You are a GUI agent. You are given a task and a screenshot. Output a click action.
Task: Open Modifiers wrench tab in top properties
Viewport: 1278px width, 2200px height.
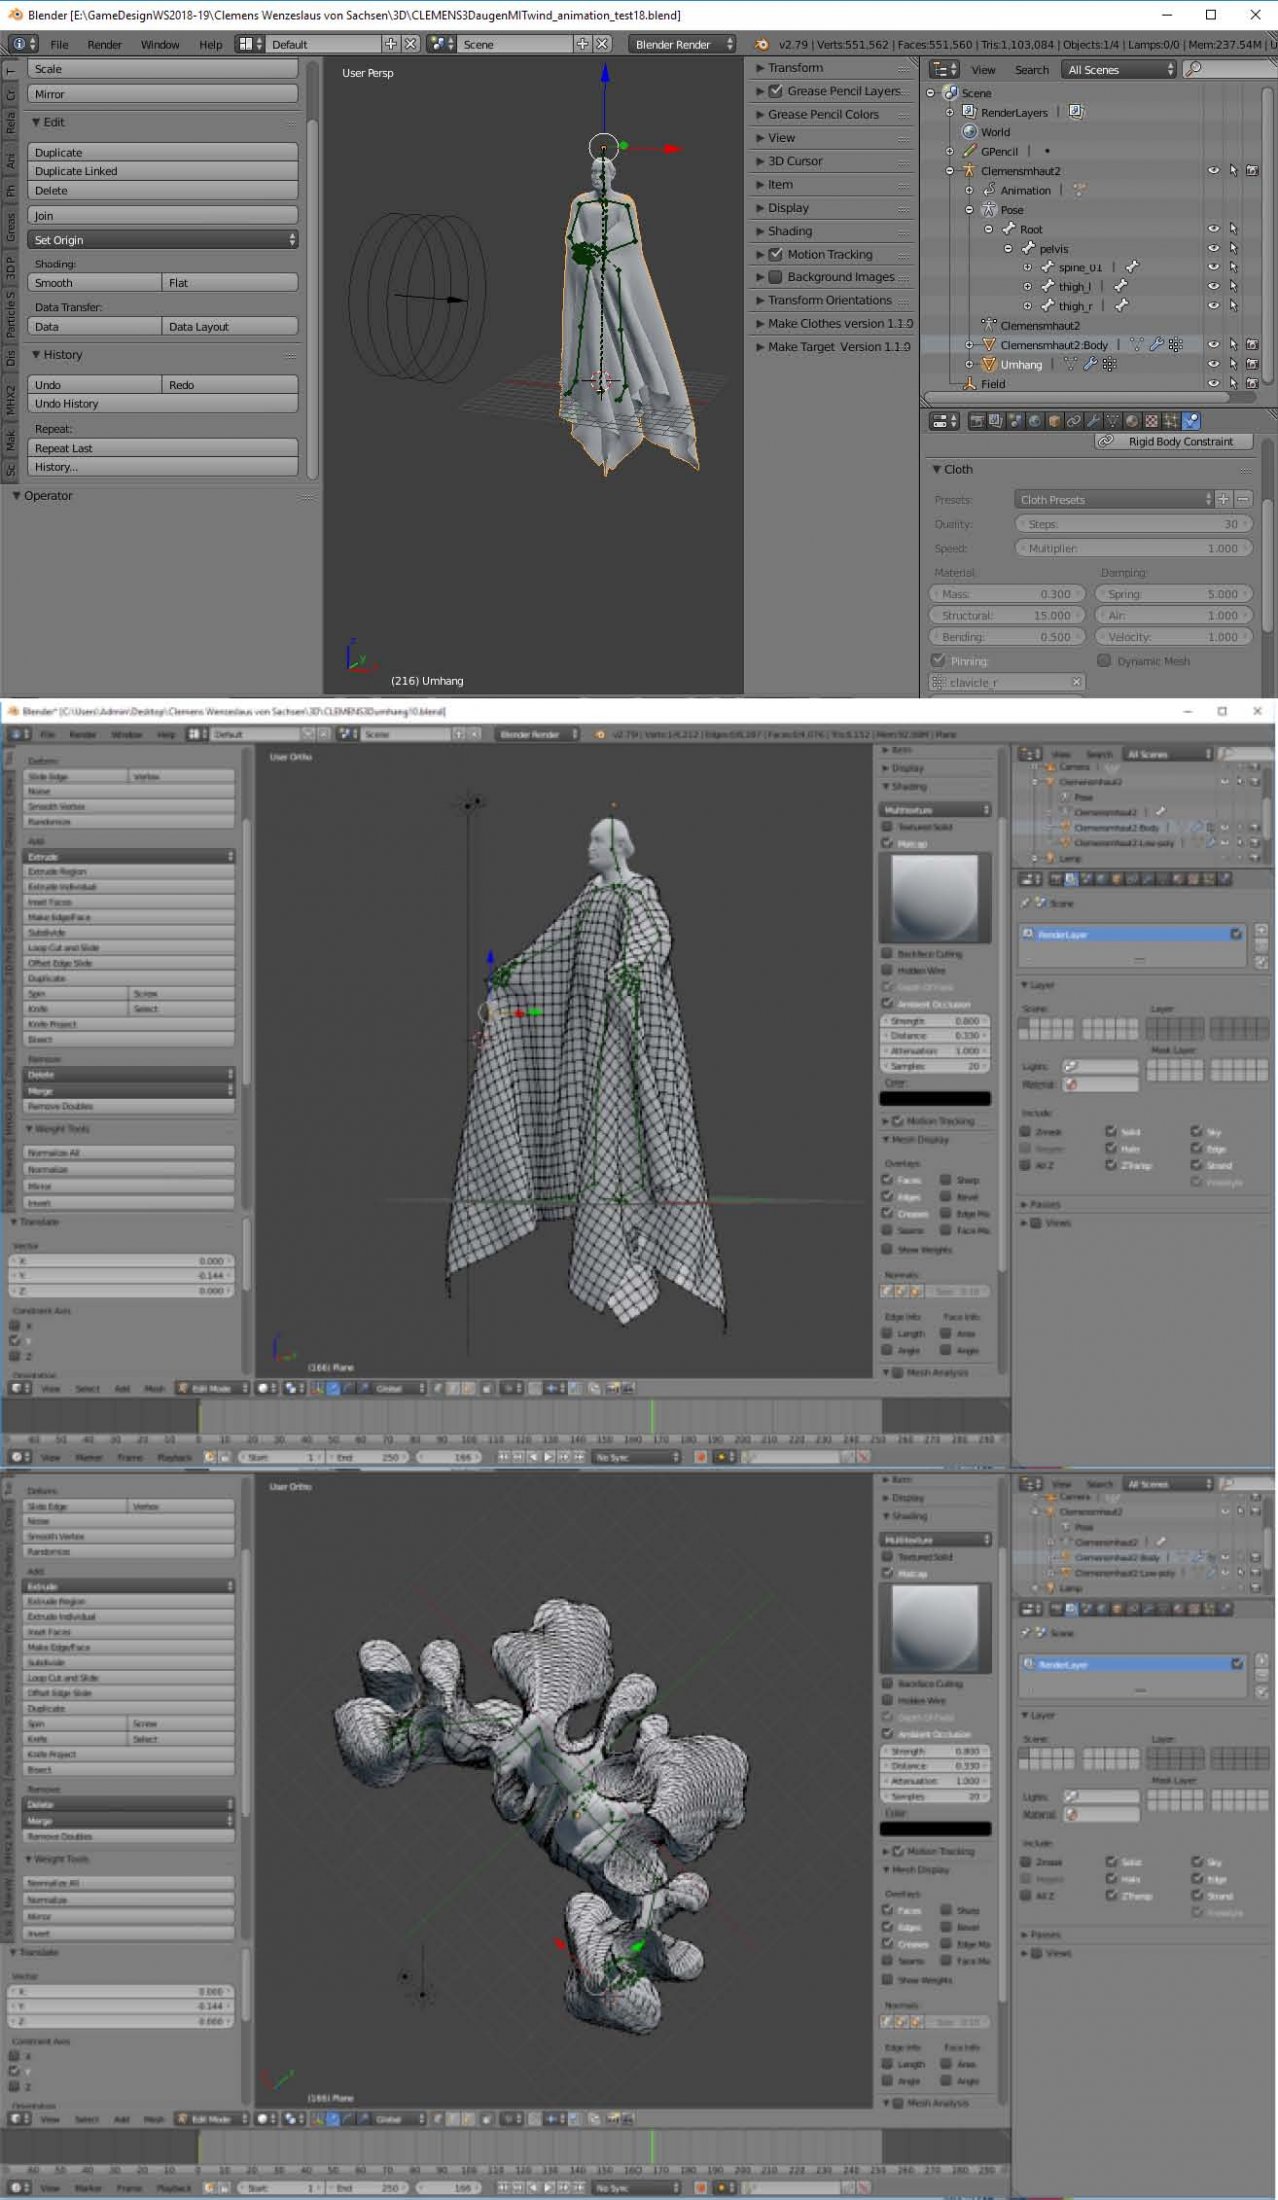point(1094,421)
